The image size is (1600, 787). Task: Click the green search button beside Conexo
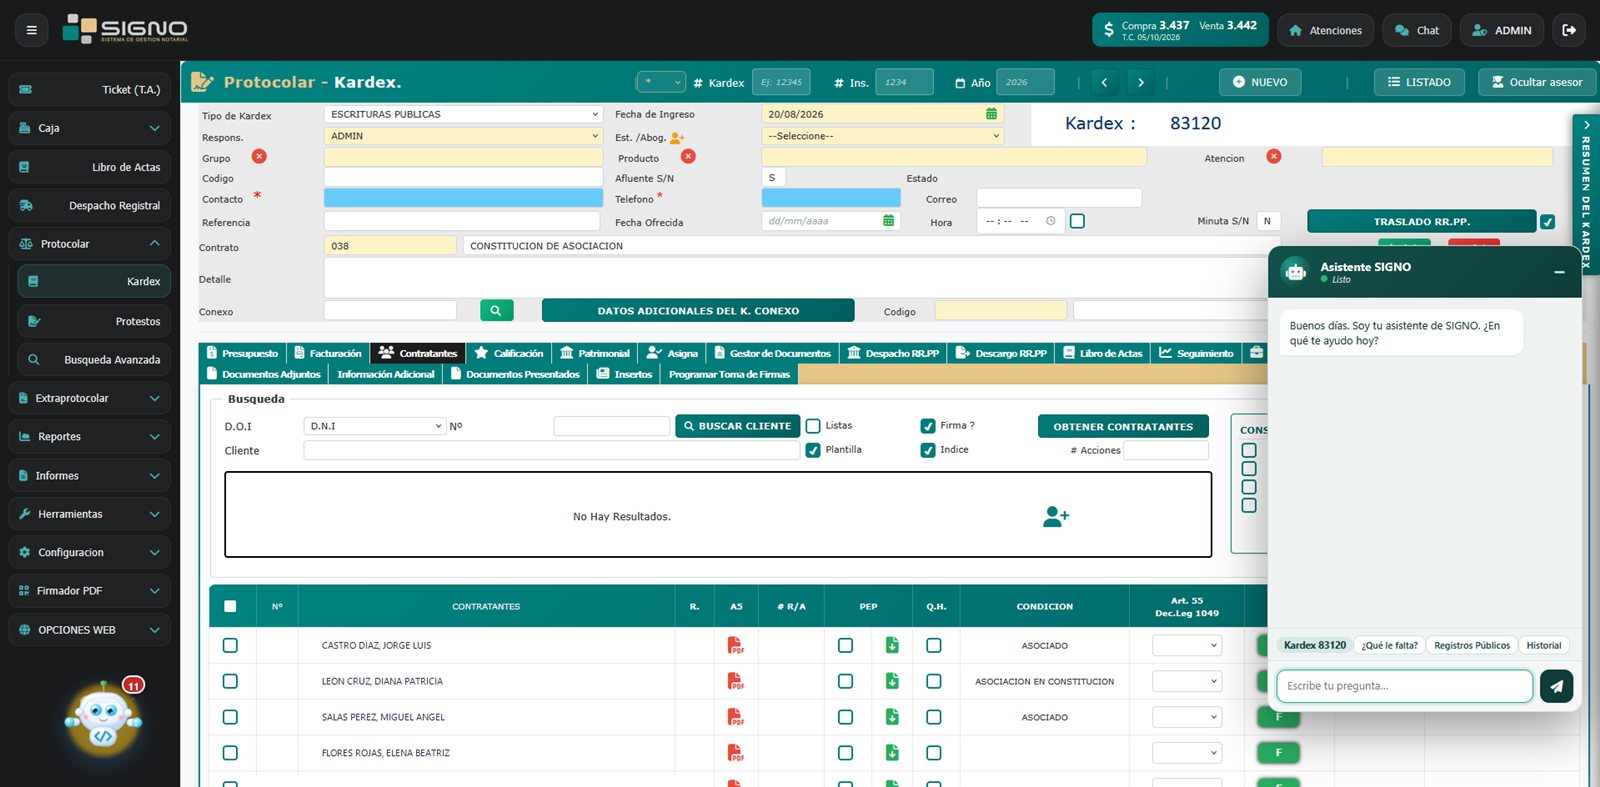tap(496, 310)
